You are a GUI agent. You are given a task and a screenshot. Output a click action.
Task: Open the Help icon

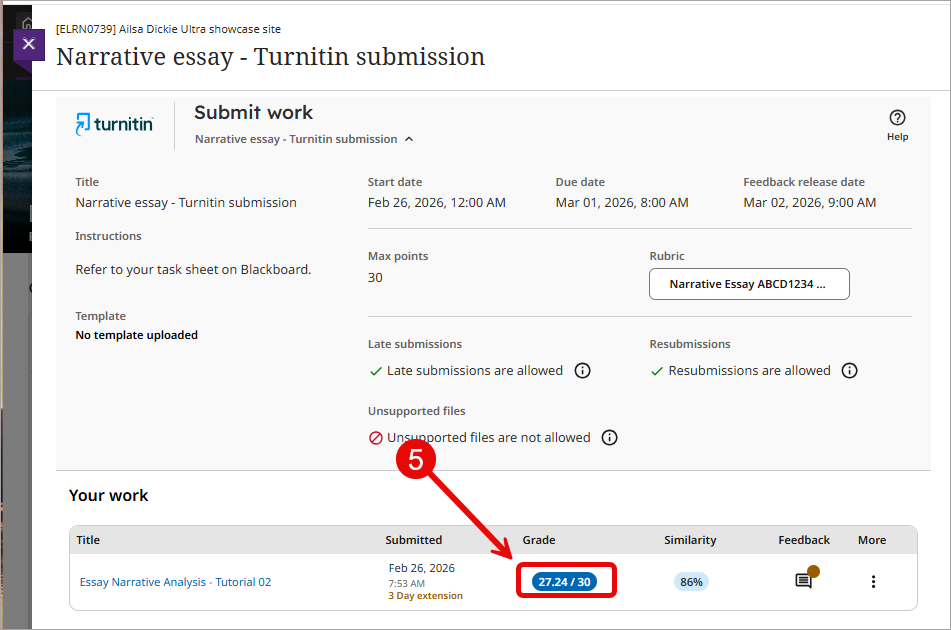(897, 118)
